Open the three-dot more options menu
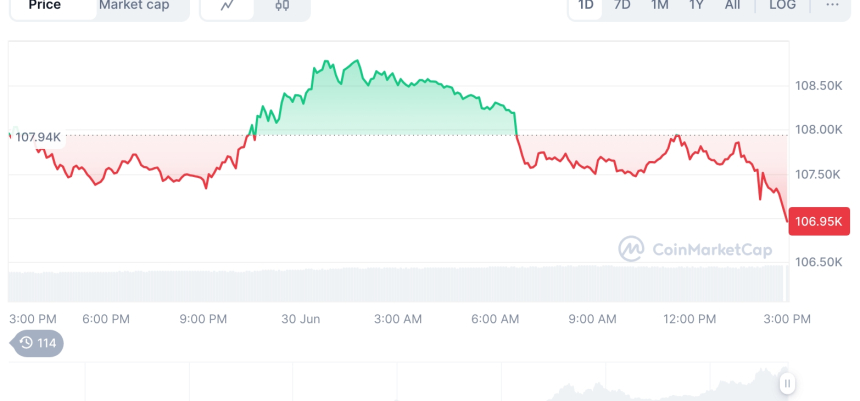Image resolution: width=860 pixels, height=401 pixels. click(x=832, y=6)
